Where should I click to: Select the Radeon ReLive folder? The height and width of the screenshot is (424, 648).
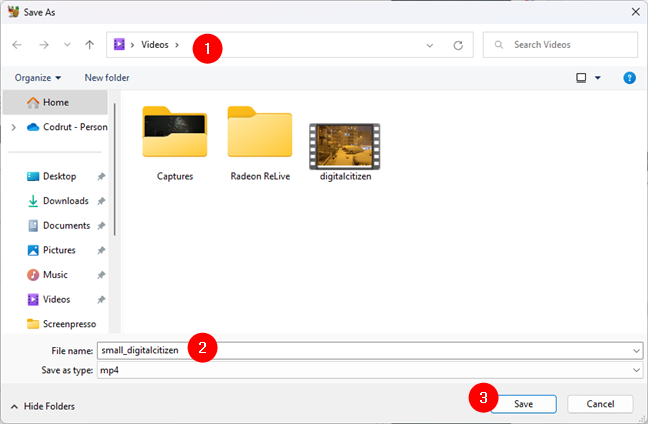click(x=260, y=143)
